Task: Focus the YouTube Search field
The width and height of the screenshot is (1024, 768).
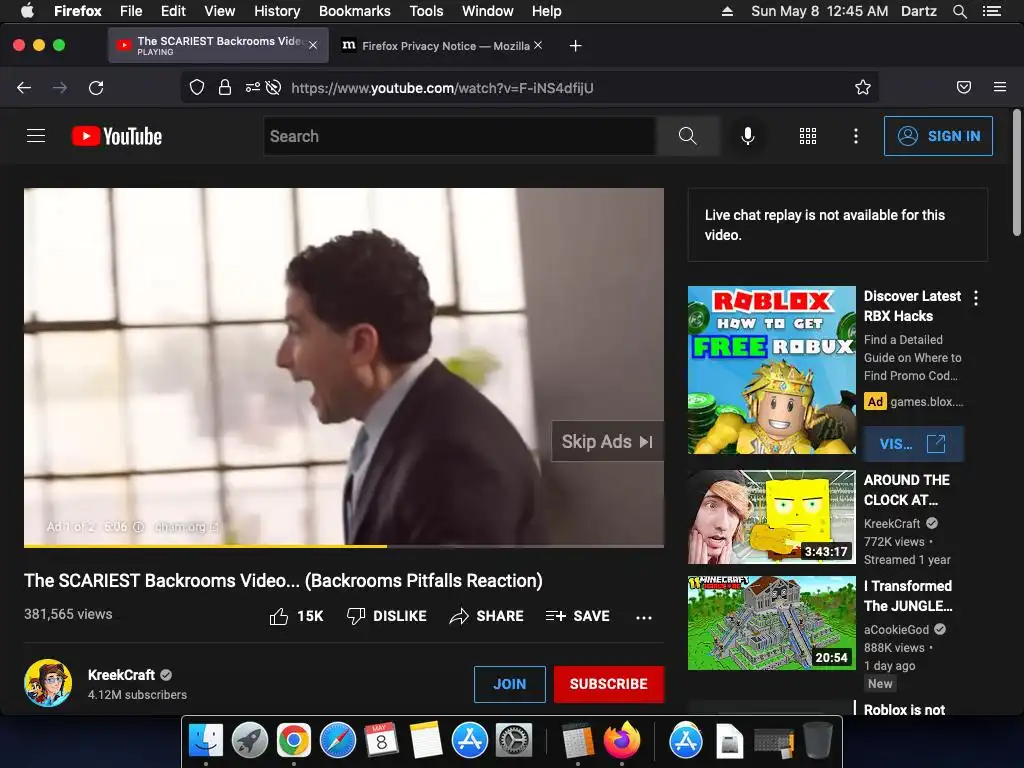Action: click(x=460, y=136)
